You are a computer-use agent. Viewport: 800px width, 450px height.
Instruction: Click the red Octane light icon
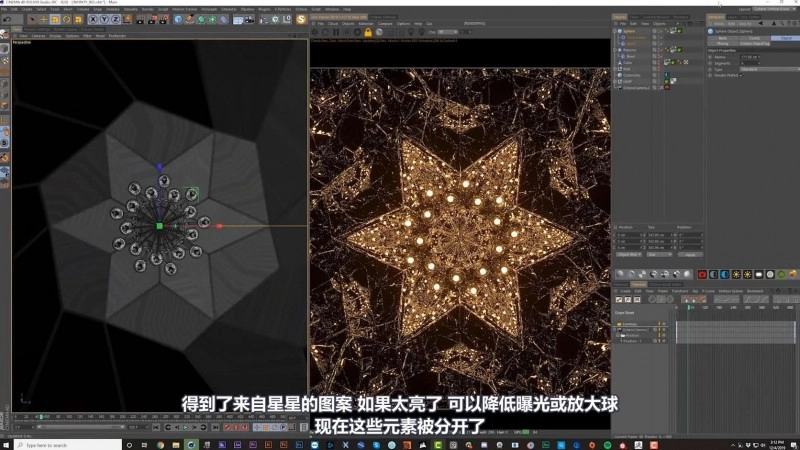[701, 274]
